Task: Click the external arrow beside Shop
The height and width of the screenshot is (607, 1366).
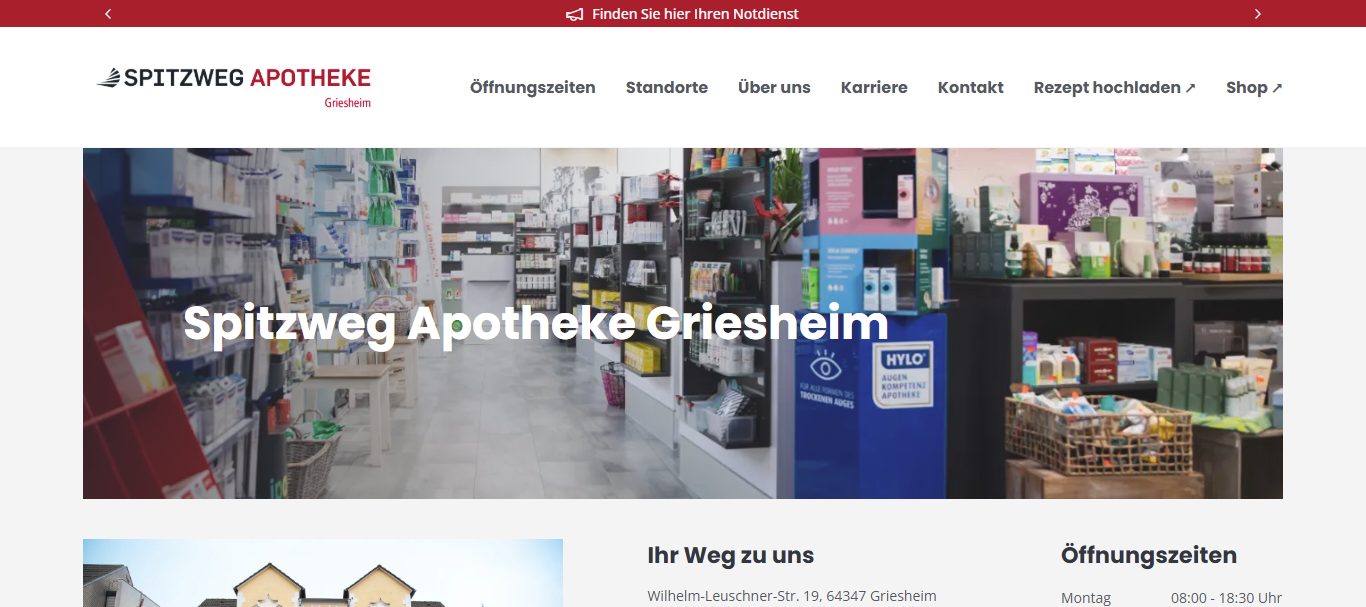Action: [1277, 88]
